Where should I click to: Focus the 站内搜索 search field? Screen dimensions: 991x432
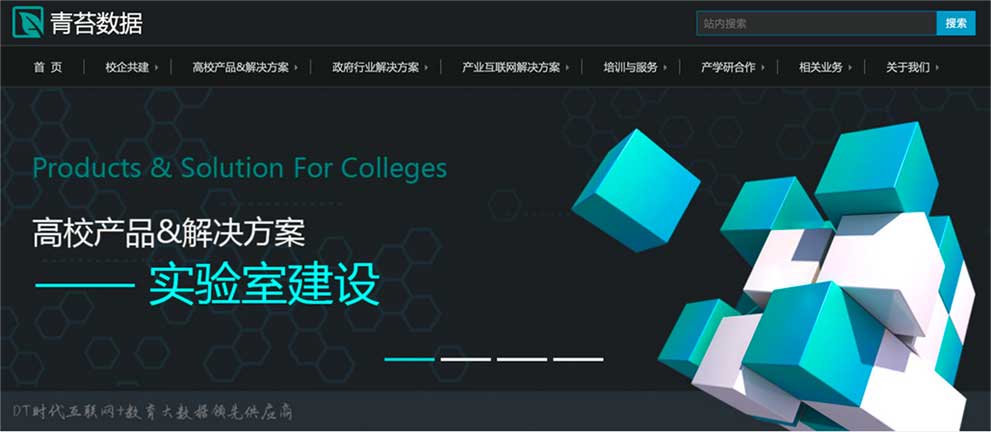click(x=816, y=23)
